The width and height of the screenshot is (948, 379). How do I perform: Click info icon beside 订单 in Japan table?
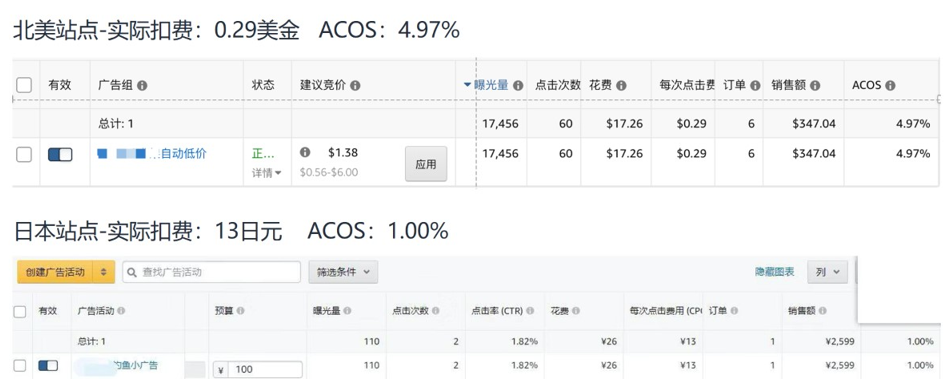(735, 311)
